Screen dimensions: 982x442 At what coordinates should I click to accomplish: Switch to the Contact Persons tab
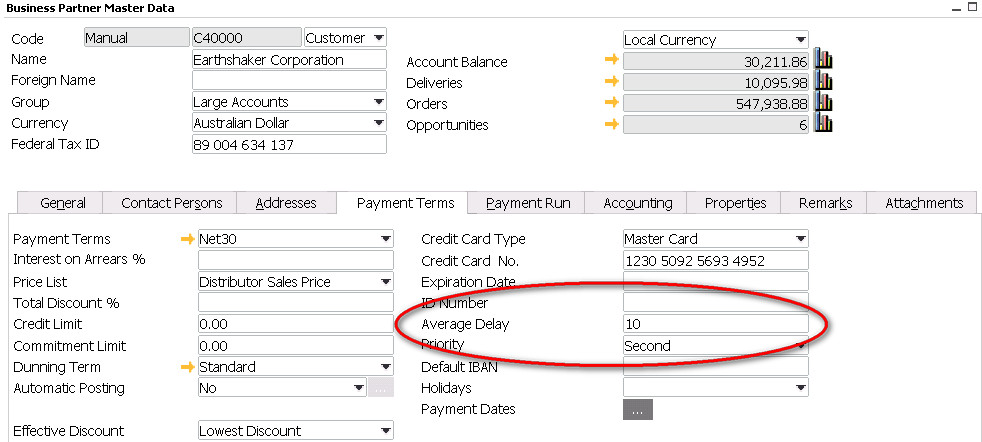(171, 203)
